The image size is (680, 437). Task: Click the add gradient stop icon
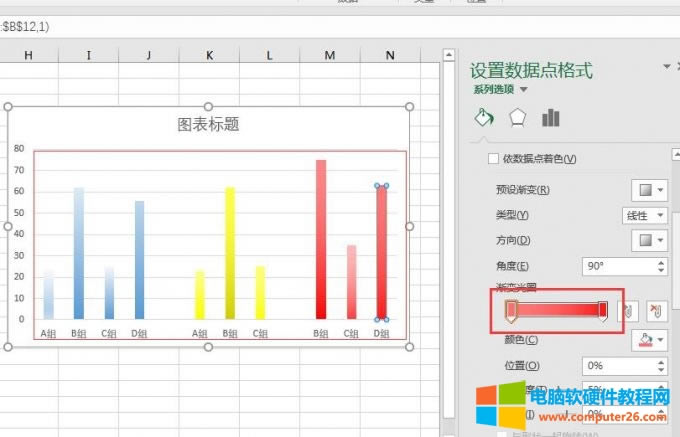click(629, 312)
